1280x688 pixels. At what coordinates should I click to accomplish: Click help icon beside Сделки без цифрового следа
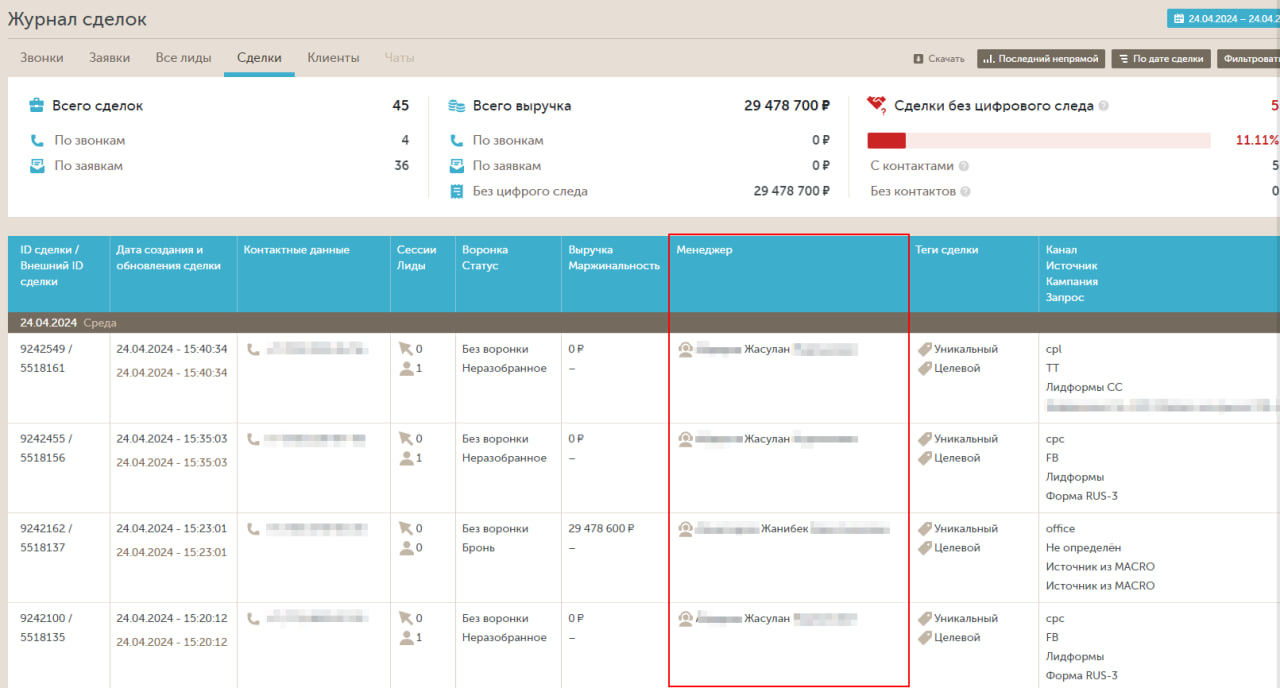1104,106
